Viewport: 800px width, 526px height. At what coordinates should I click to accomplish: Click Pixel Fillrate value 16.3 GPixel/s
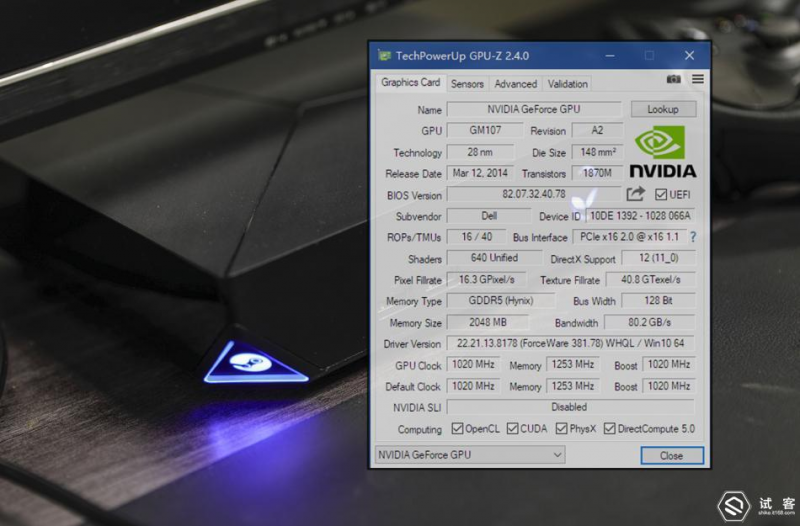pyautogui.click(x=487, y=280)
